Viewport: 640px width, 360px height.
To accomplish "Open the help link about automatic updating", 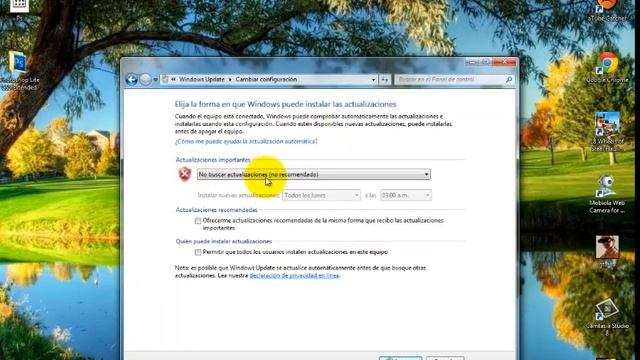I will tap(246, 141).
